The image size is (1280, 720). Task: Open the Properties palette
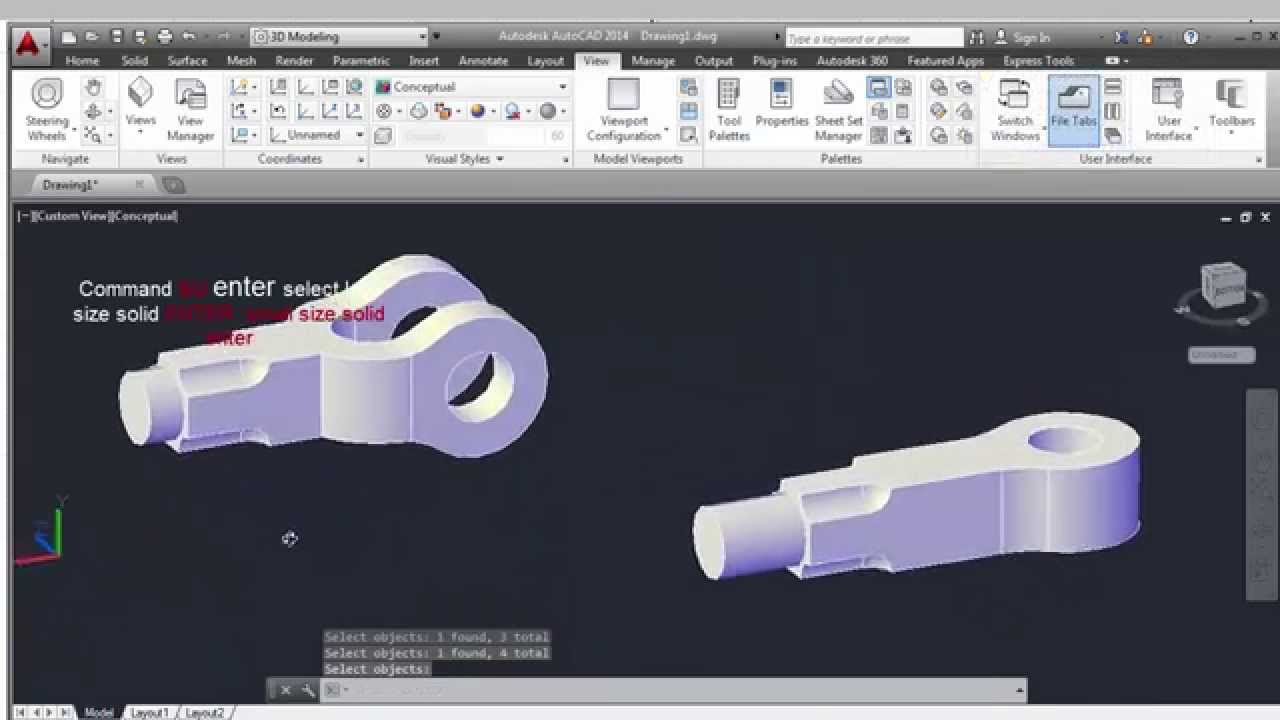781,104
